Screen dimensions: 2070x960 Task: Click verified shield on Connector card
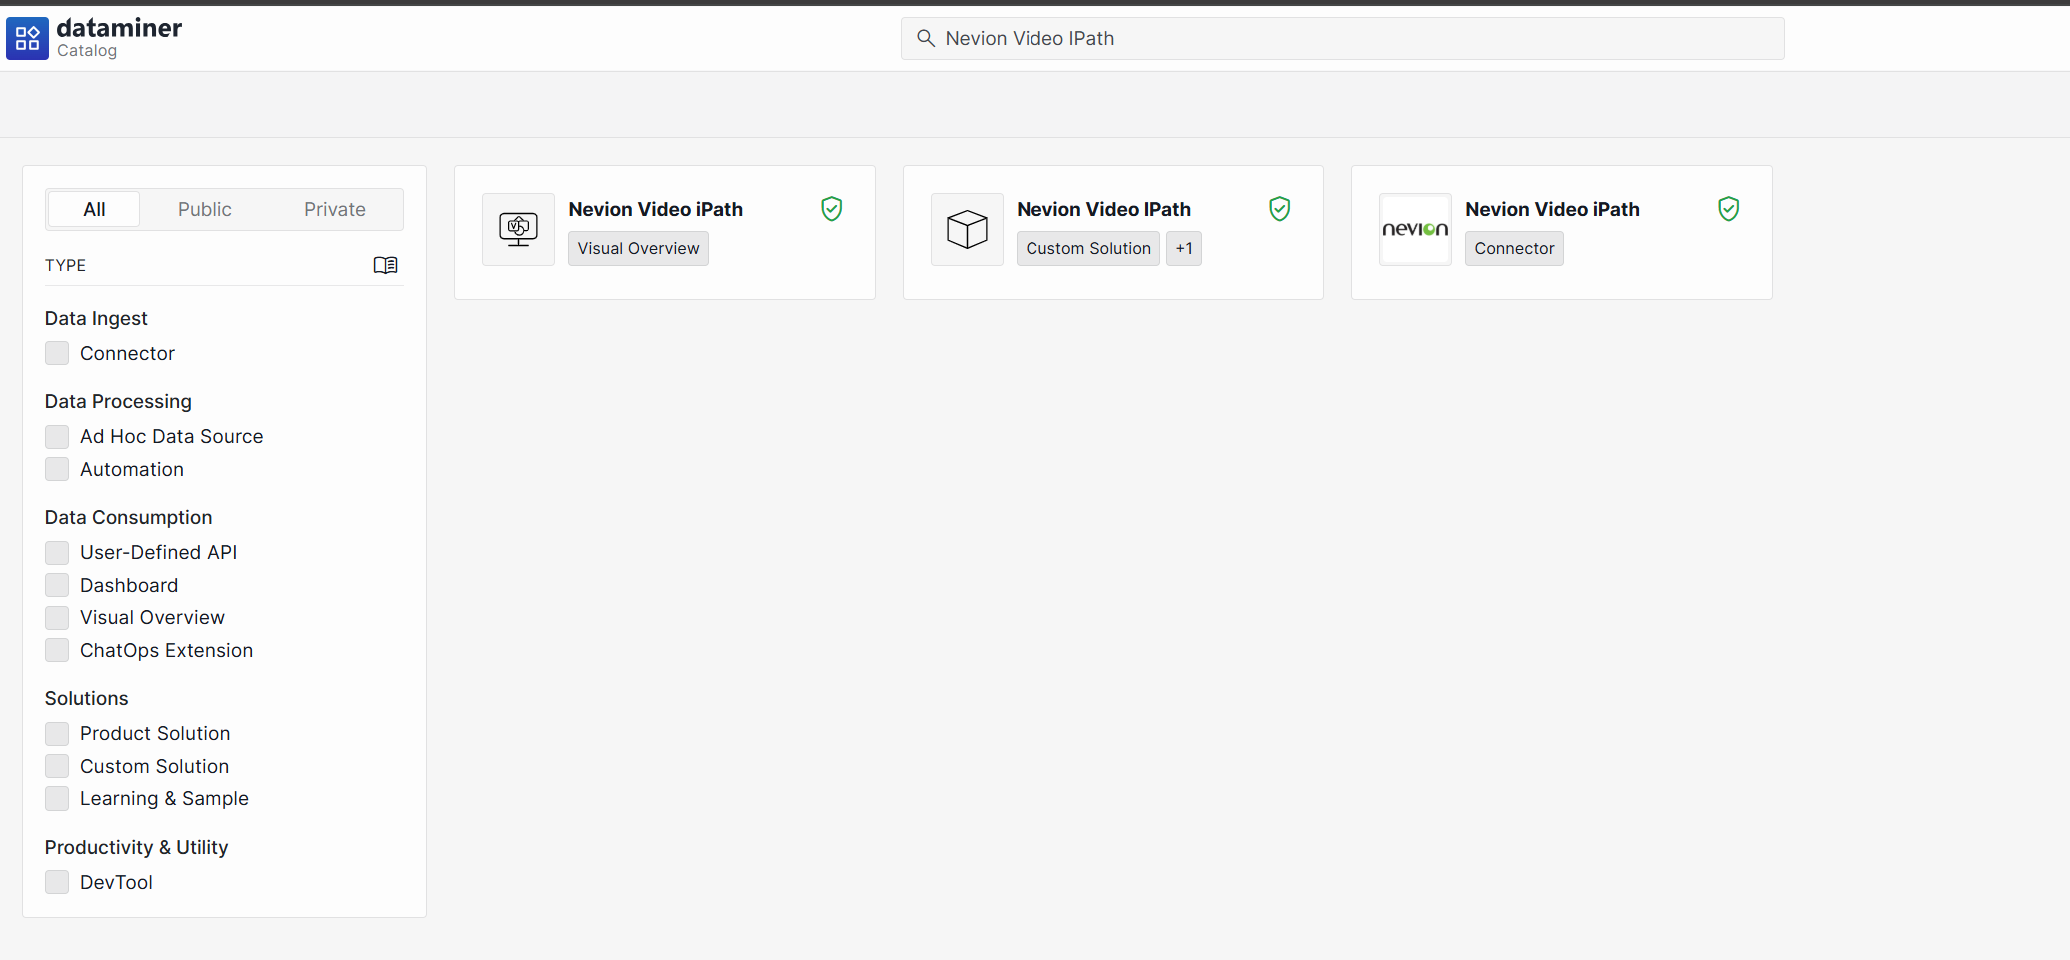tap(1728, 209)
